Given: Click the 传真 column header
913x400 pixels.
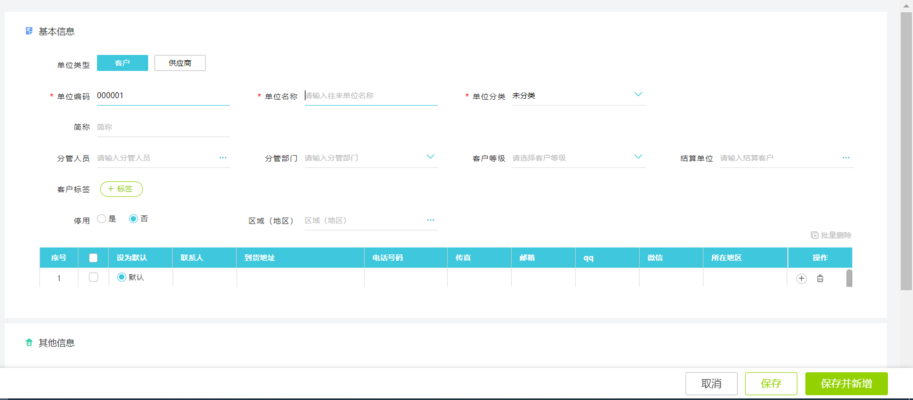Looking at the screenshot, I should 479,257.
